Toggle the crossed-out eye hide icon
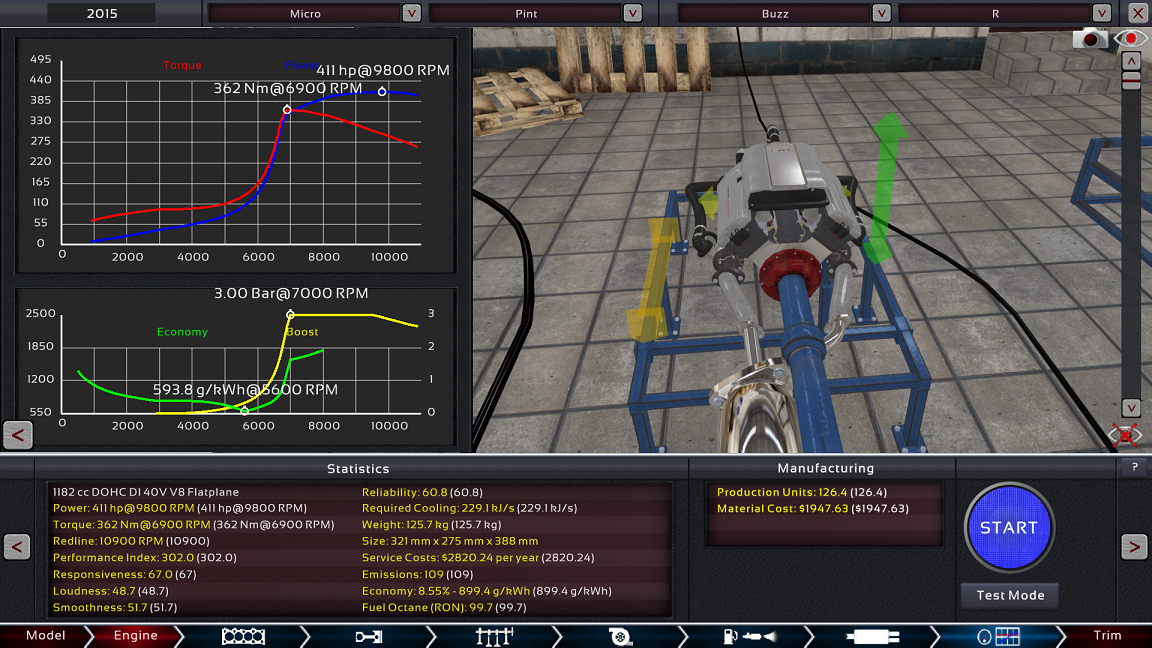The width and height of the screenshot is (1152, 648). click(1125, 435)
